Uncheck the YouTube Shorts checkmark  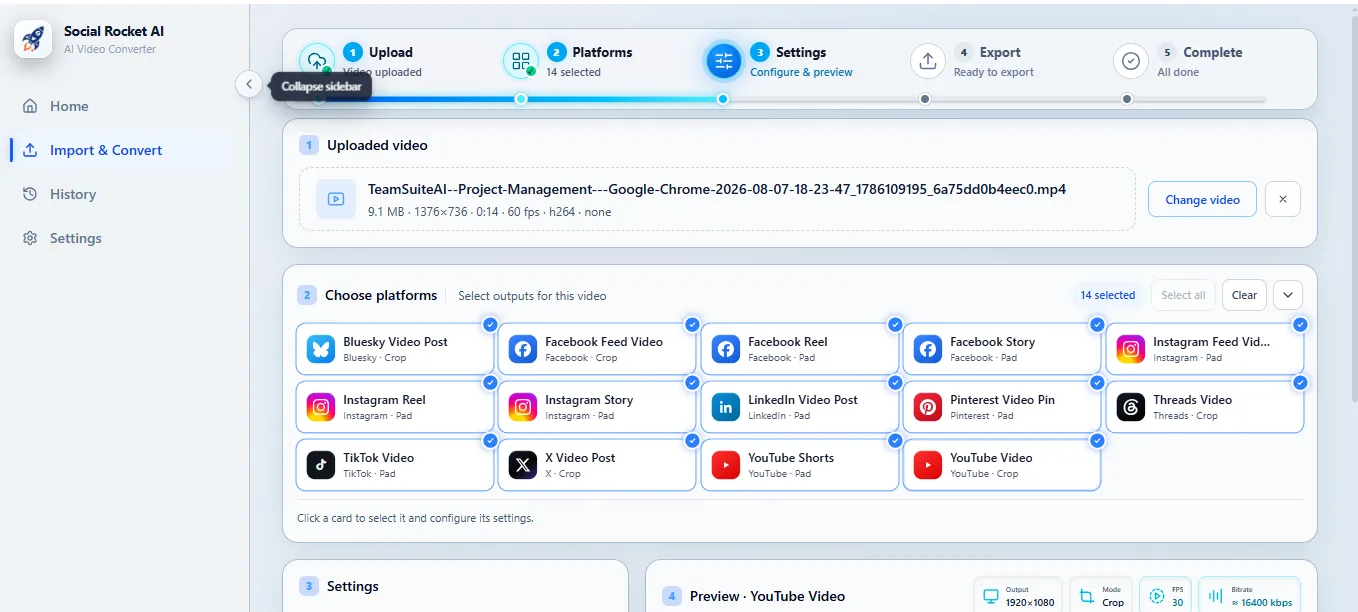point(895,440)
